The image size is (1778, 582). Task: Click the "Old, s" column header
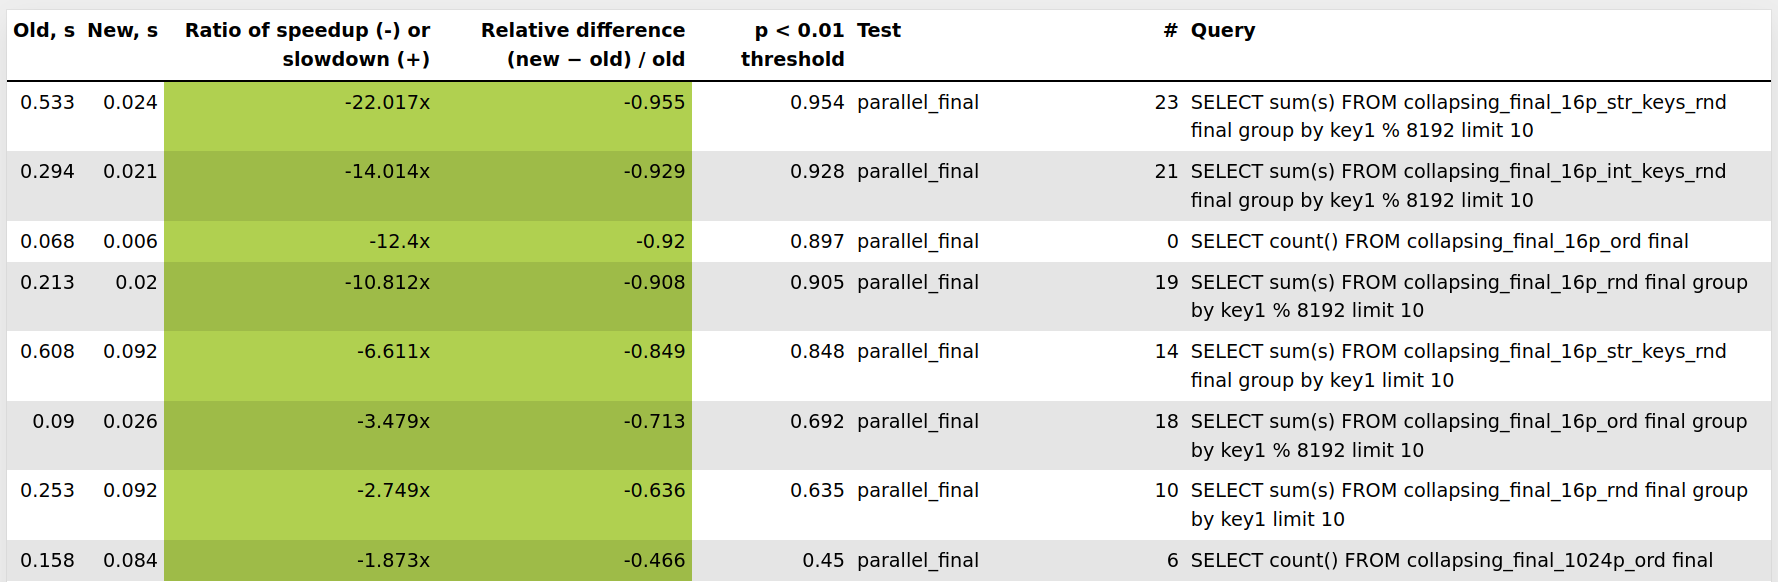point(44,31)
